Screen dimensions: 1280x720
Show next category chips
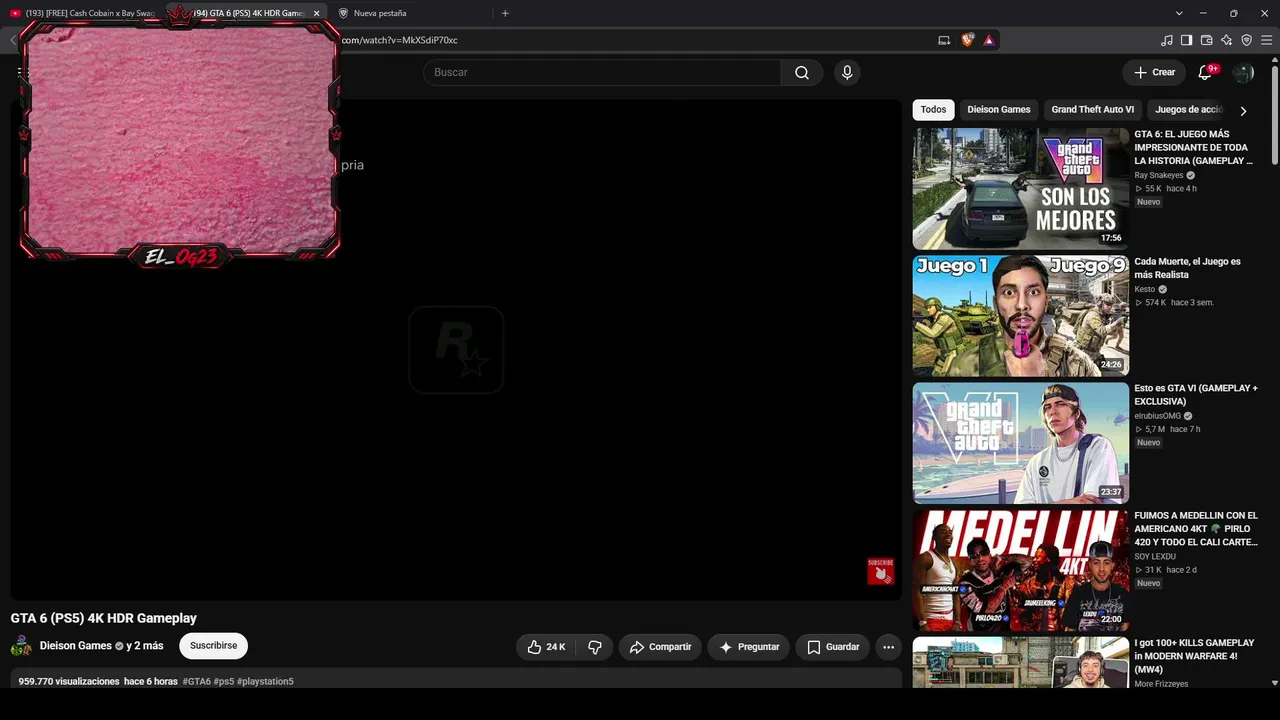1243,110
